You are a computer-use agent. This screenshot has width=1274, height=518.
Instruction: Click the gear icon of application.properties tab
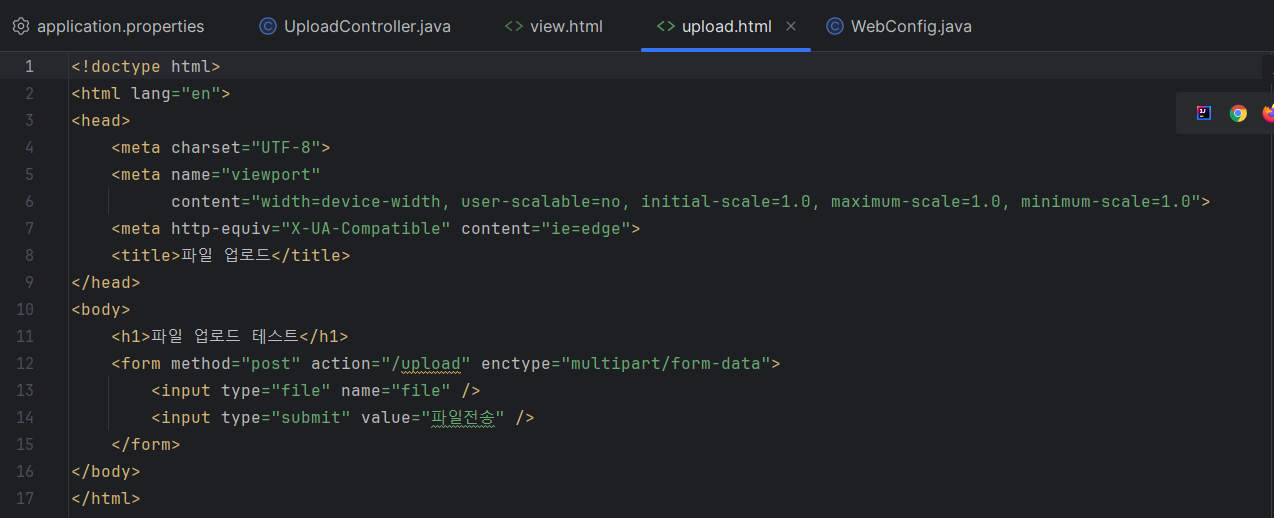21,26
